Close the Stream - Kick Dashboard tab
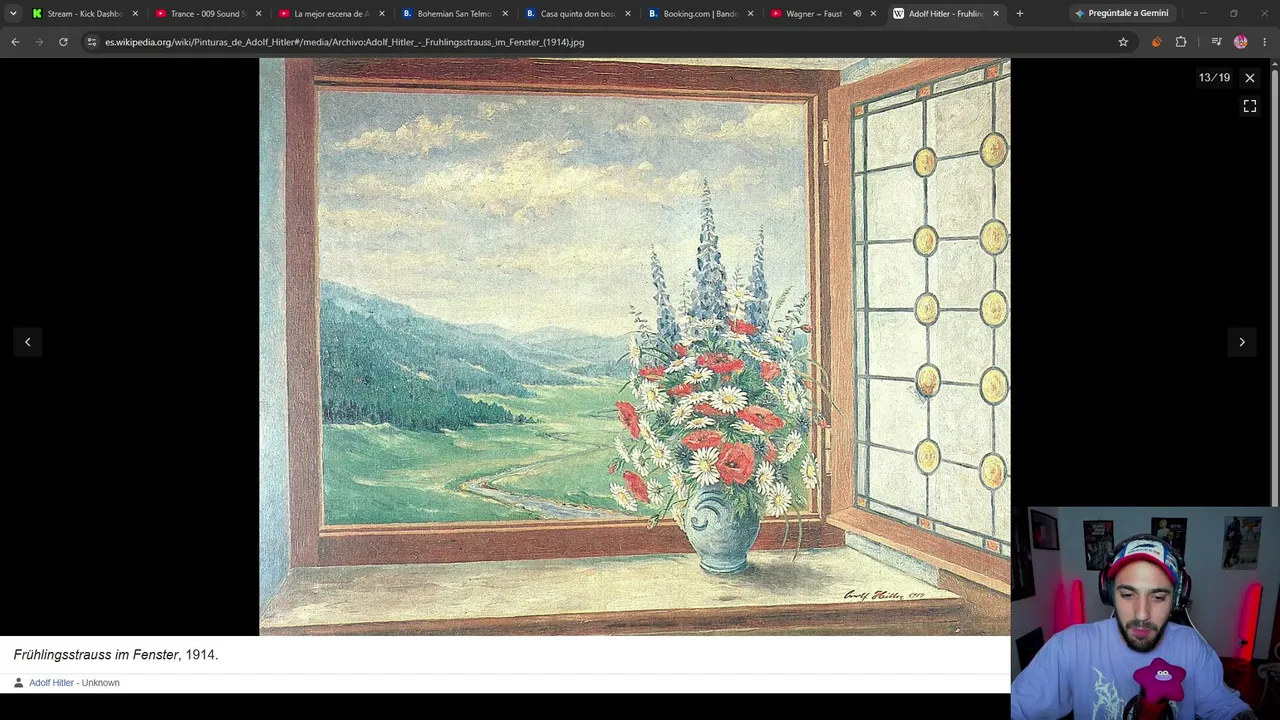This screenshot has width=1280, height=720. (x=135, y=14)
